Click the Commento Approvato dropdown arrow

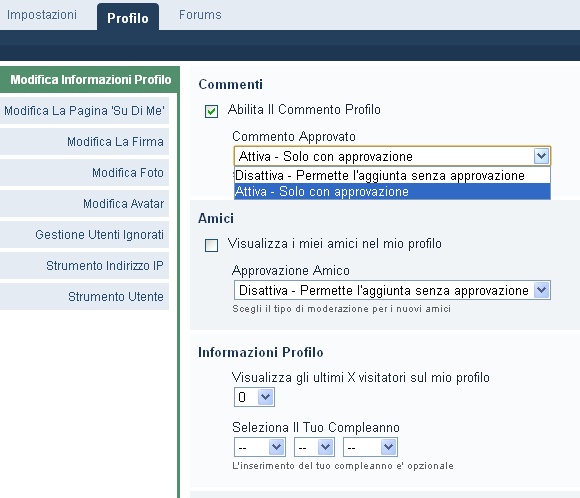(x=542, y=156)
